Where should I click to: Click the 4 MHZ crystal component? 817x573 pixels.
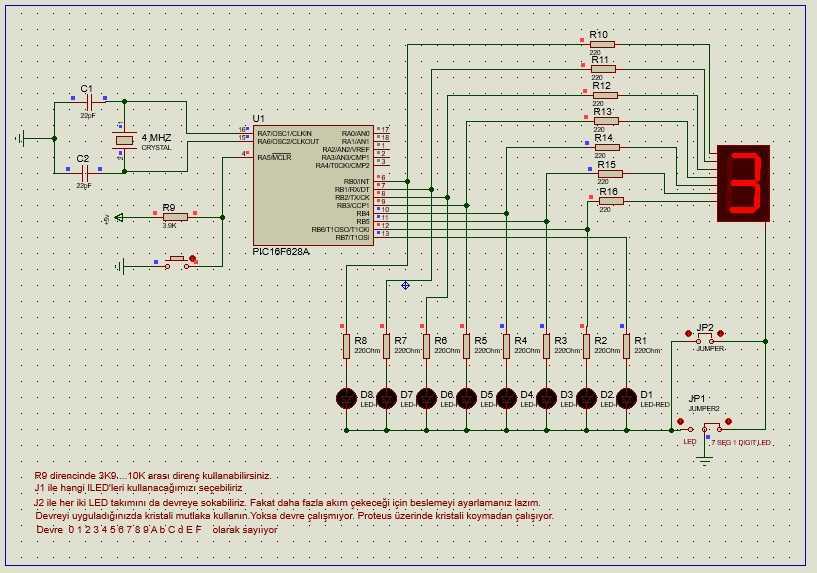tap(123, 142)
